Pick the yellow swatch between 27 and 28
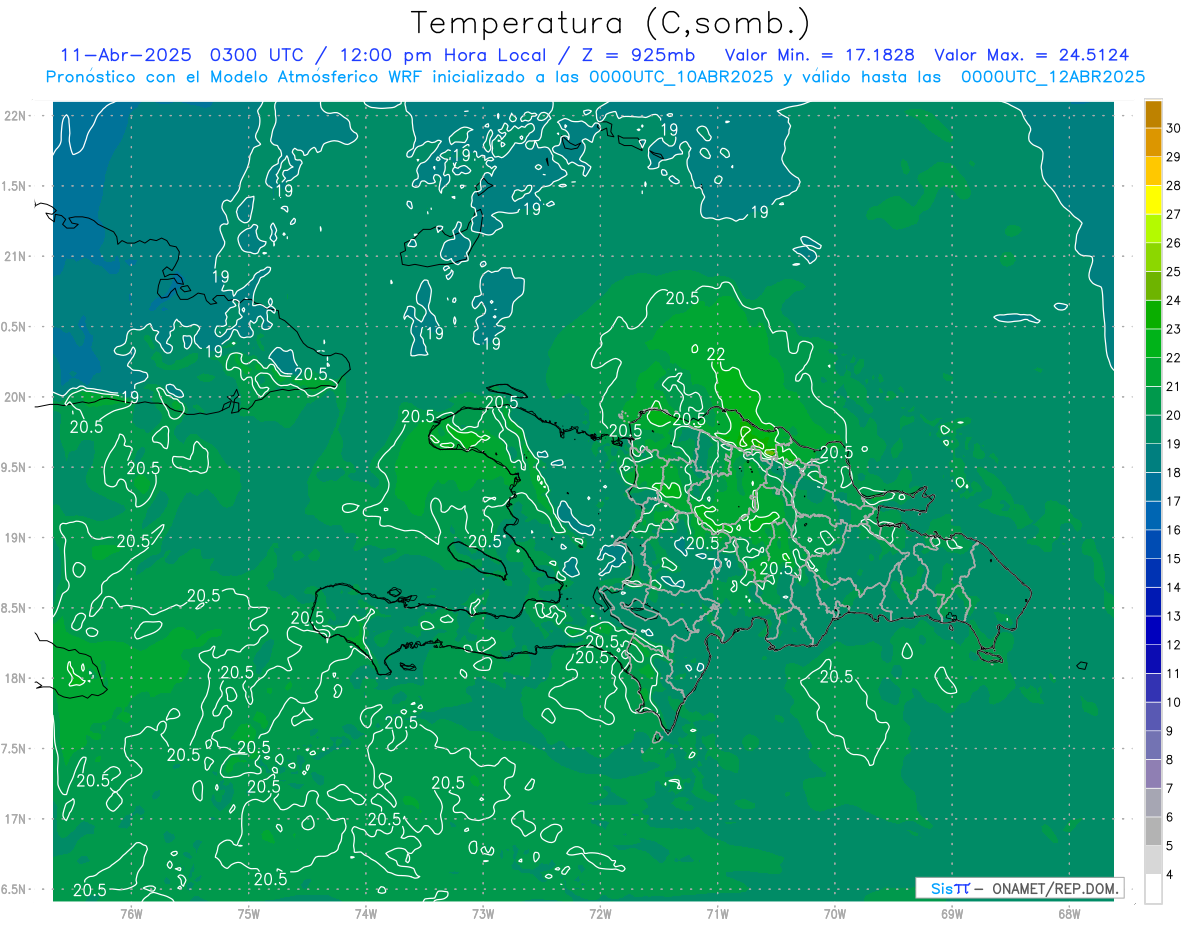The image size is (1200, 927). coord(1153,200)
